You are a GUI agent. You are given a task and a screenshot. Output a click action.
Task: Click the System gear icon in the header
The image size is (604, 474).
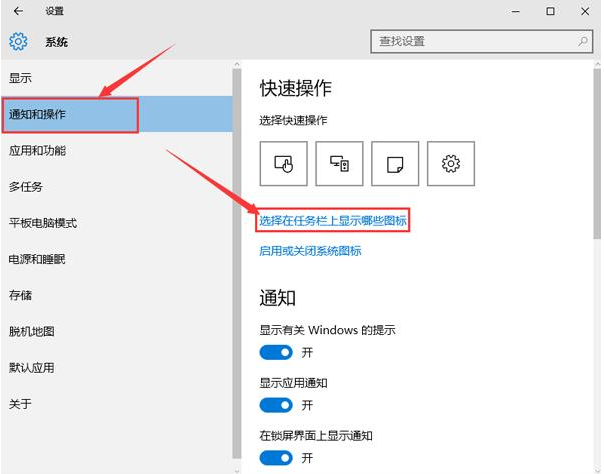point(18,42)
